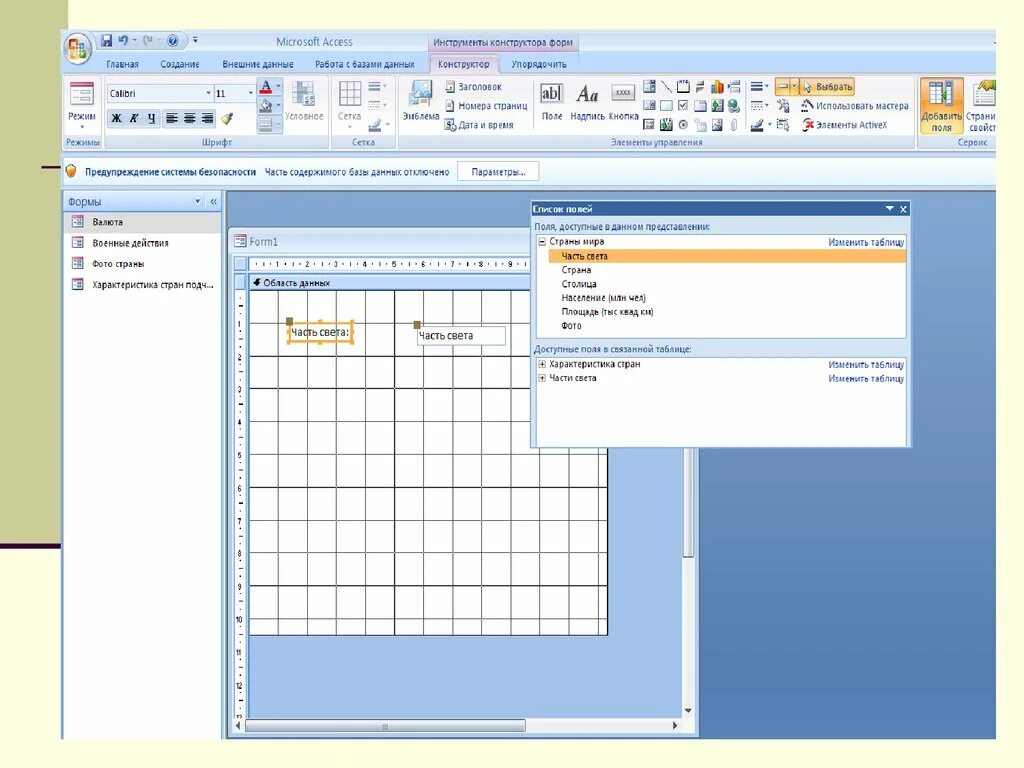Open Элементы ActiveX
The image size is (1024, 768).
pyautogui.click(x=844, y=125)
